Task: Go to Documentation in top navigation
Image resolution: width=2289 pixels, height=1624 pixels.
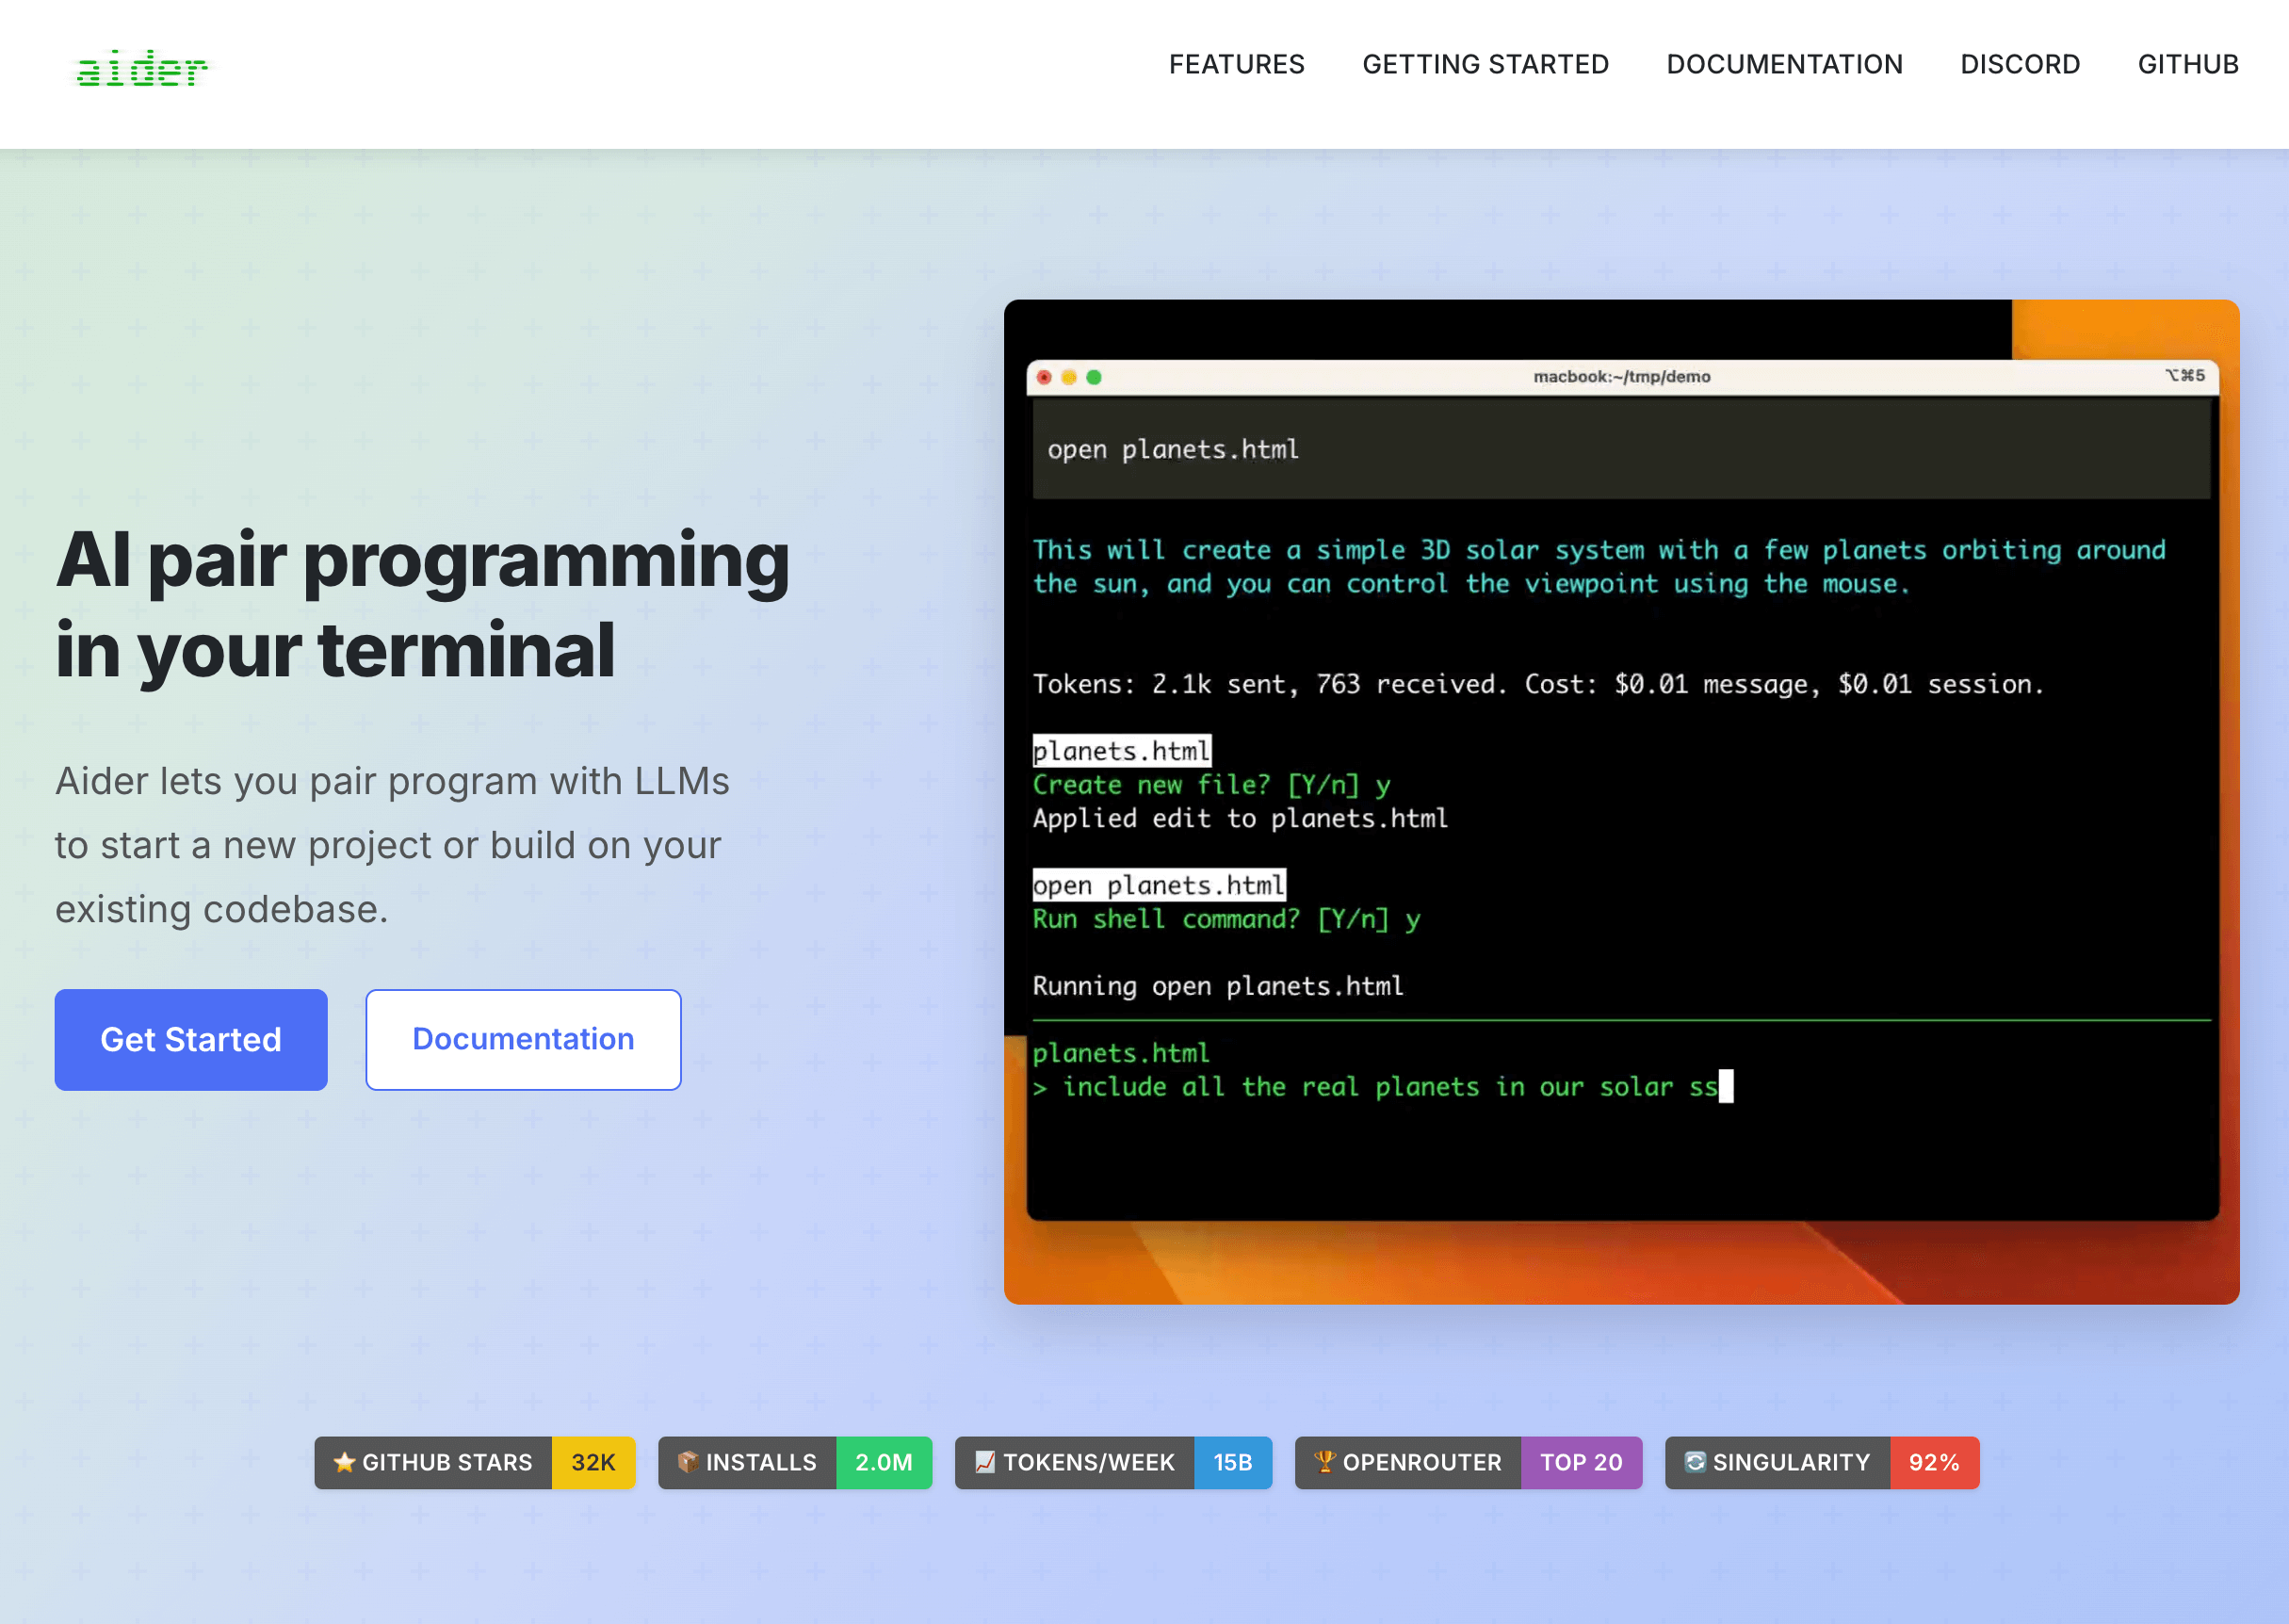Action: coord(1784,64)
